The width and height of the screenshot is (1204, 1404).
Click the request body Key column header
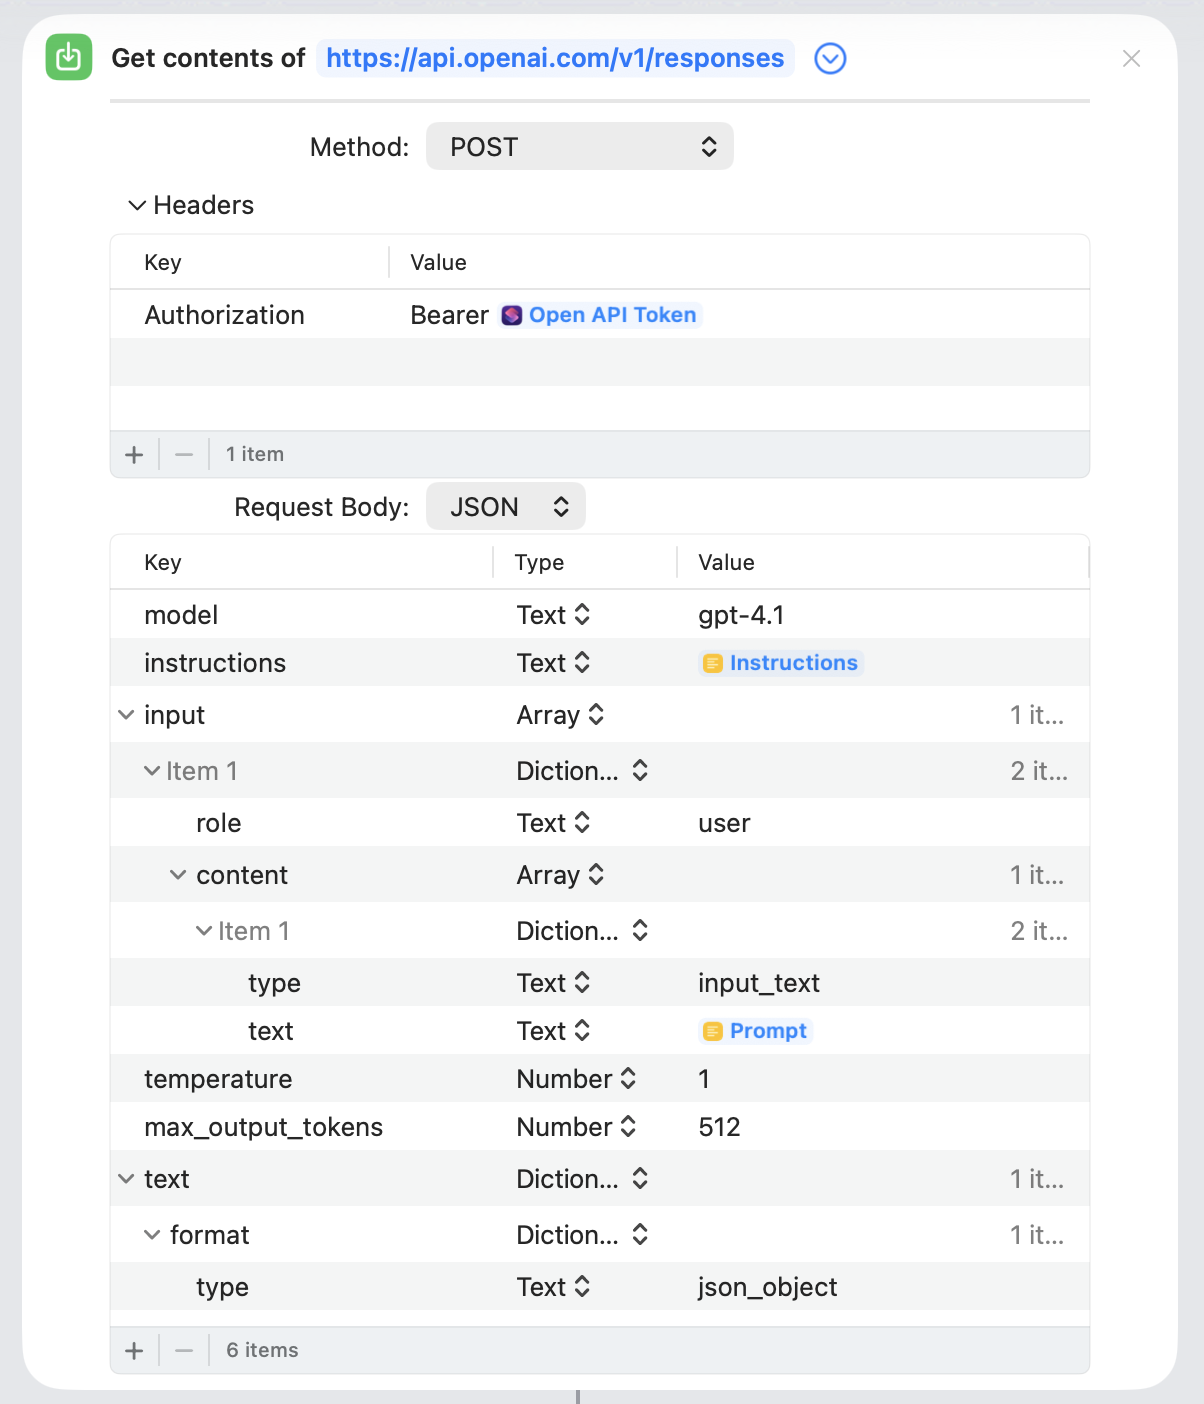point(163,562)
